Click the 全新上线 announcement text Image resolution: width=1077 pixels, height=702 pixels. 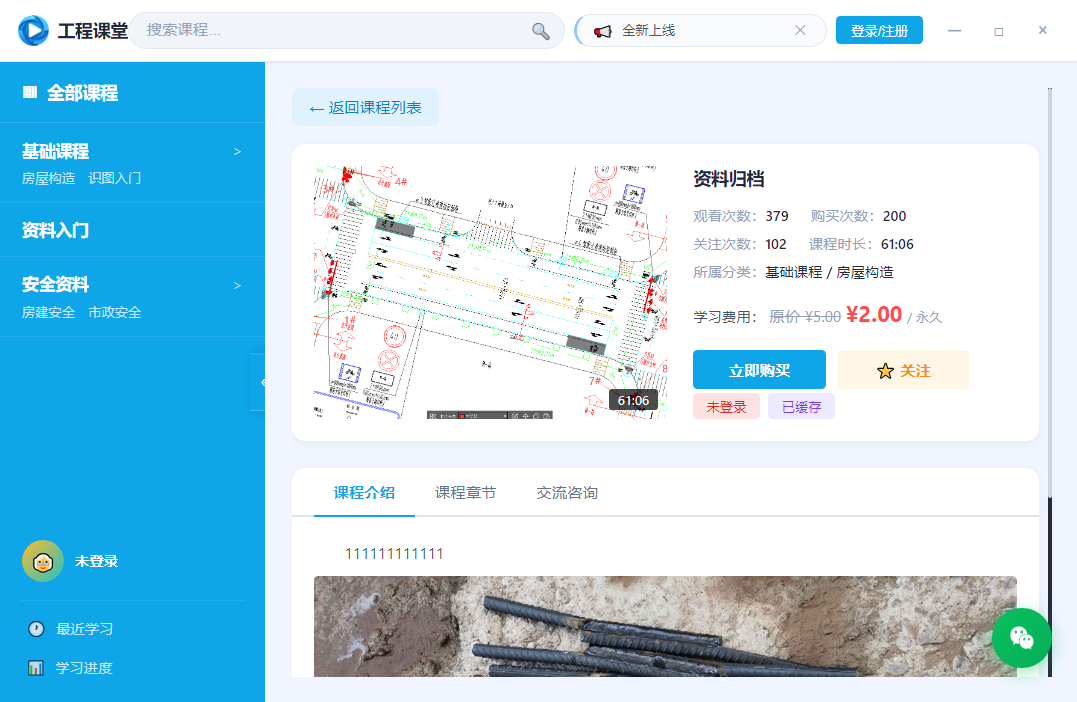(648, 30)
